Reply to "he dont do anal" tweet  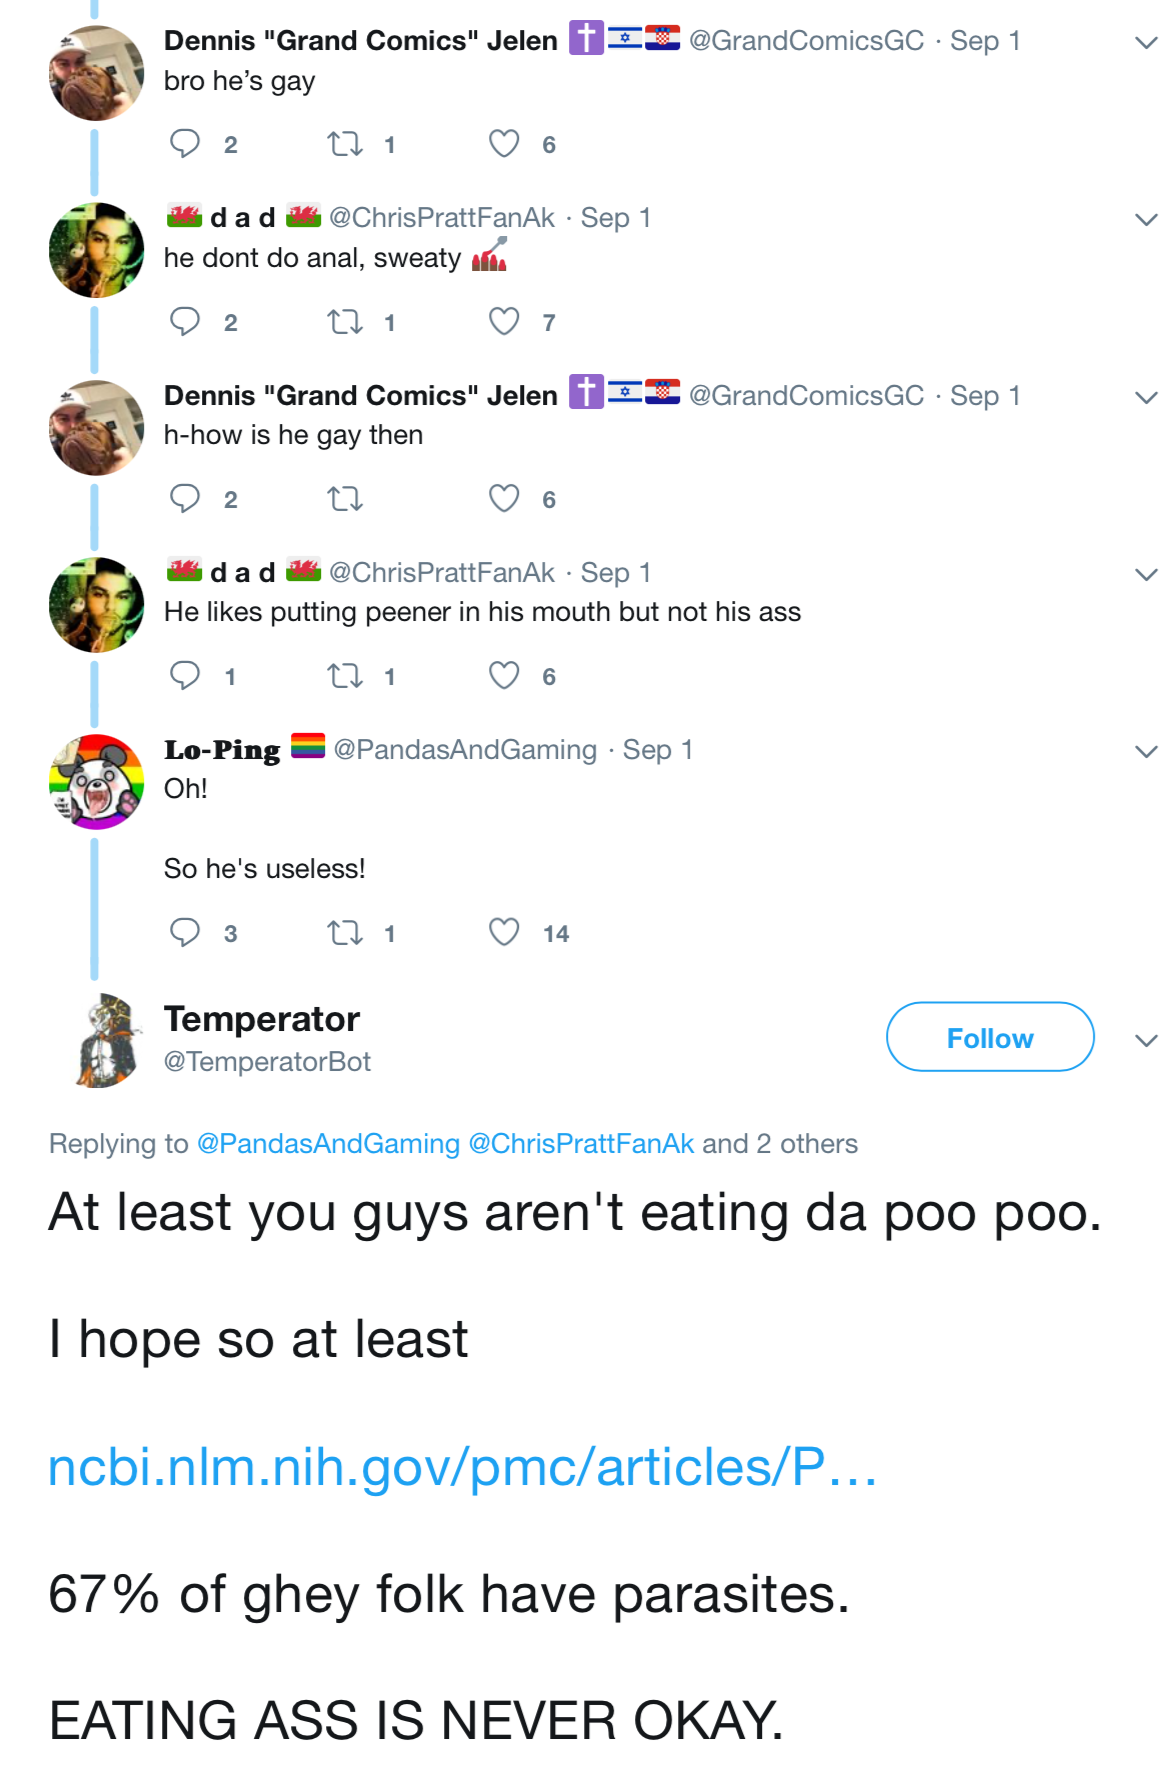click(185, 322)
